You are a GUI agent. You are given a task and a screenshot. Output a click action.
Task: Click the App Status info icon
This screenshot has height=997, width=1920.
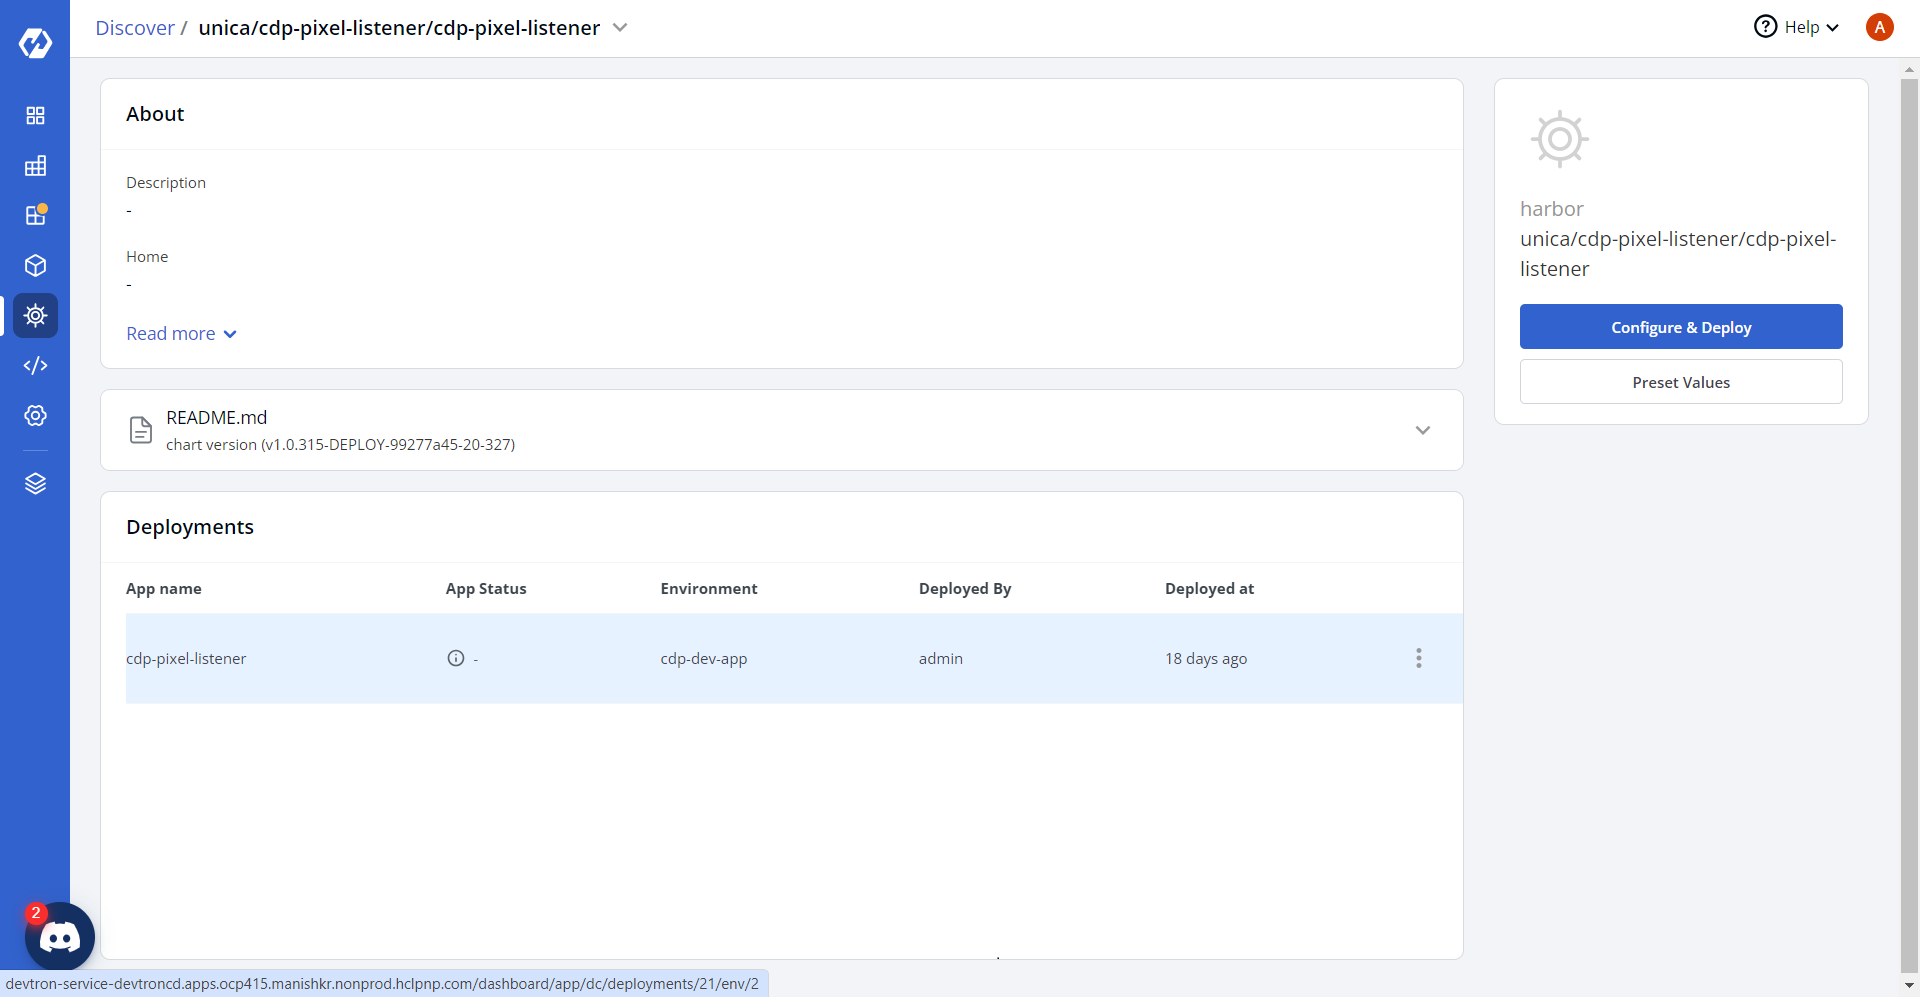[x=456, y=658]
